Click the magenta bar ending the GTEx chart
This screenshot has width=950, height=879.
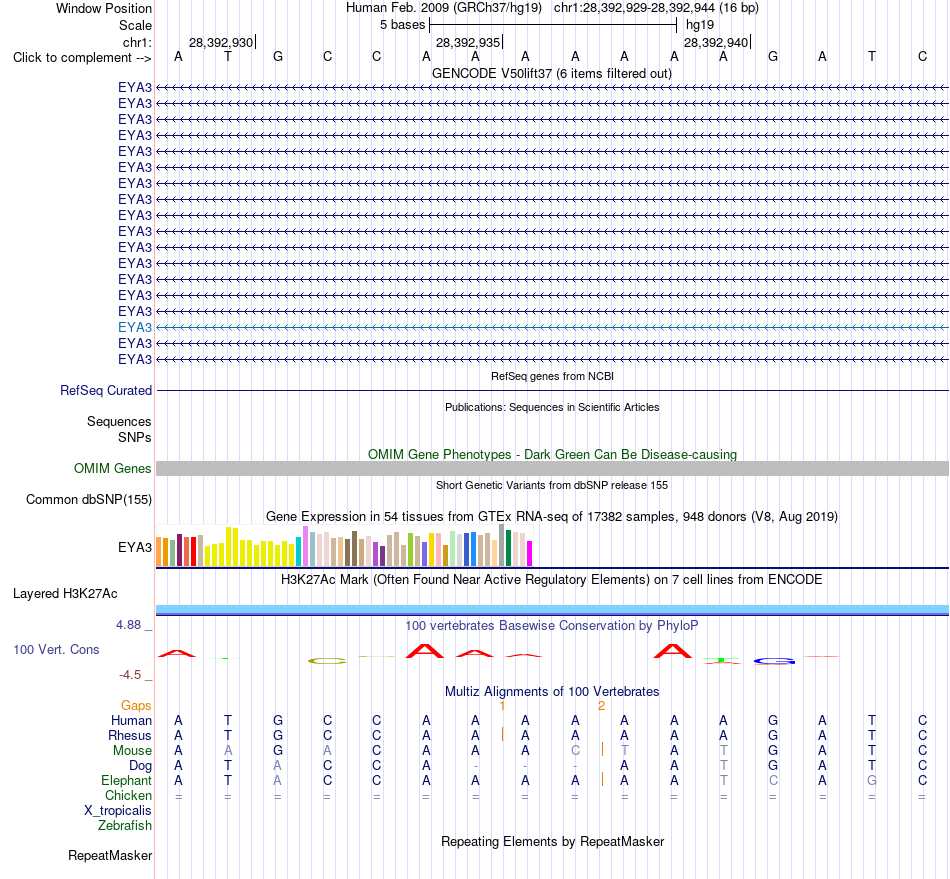click(529, 553)
